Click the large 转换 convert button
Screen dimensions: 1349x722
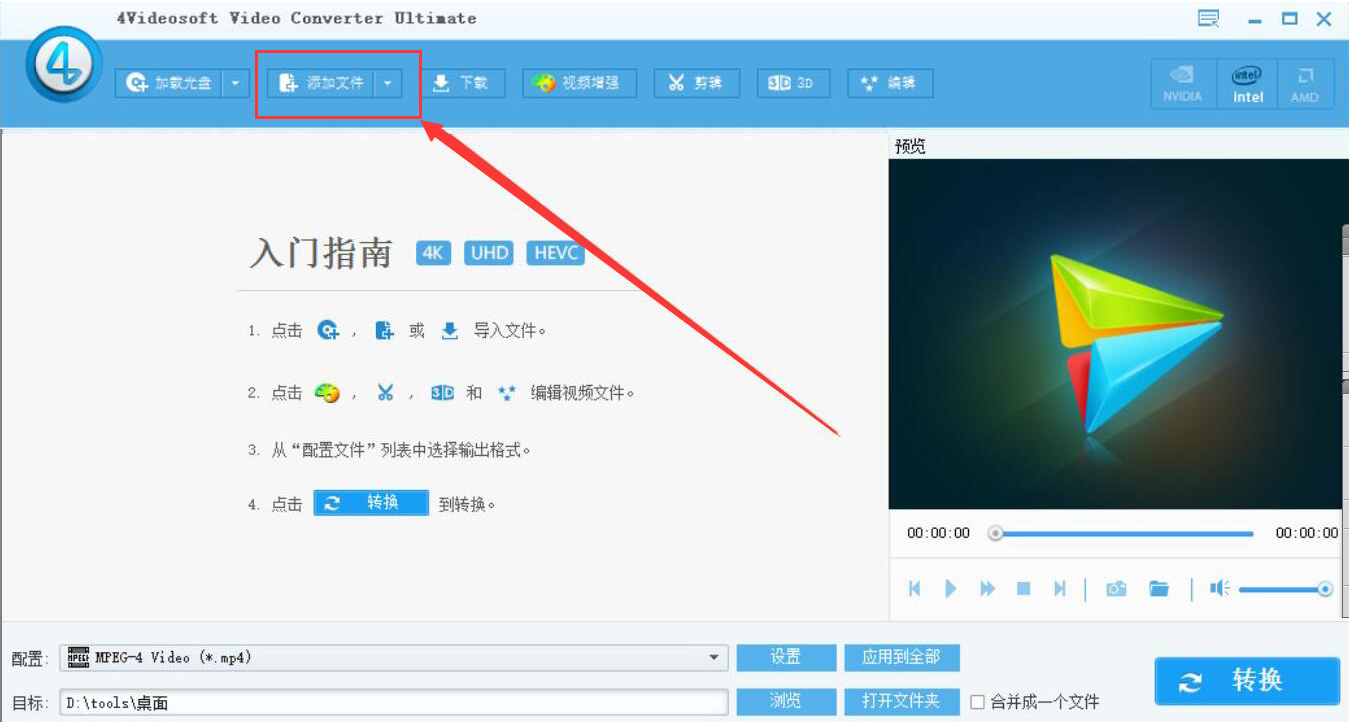(1247, 681)
